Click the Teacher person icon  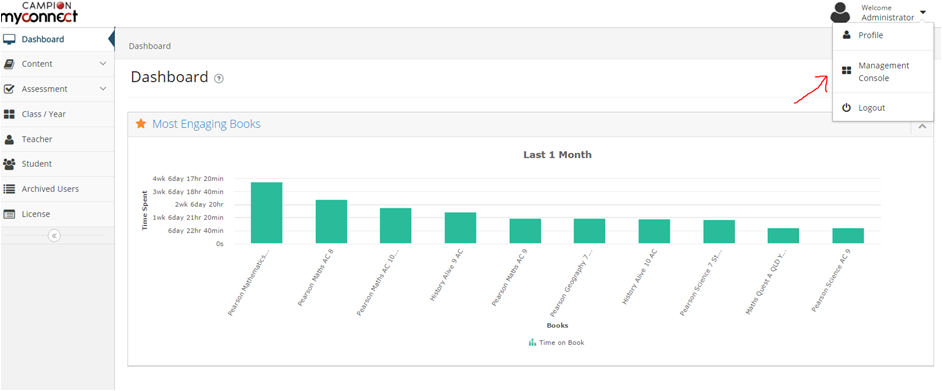pos(9,139)
